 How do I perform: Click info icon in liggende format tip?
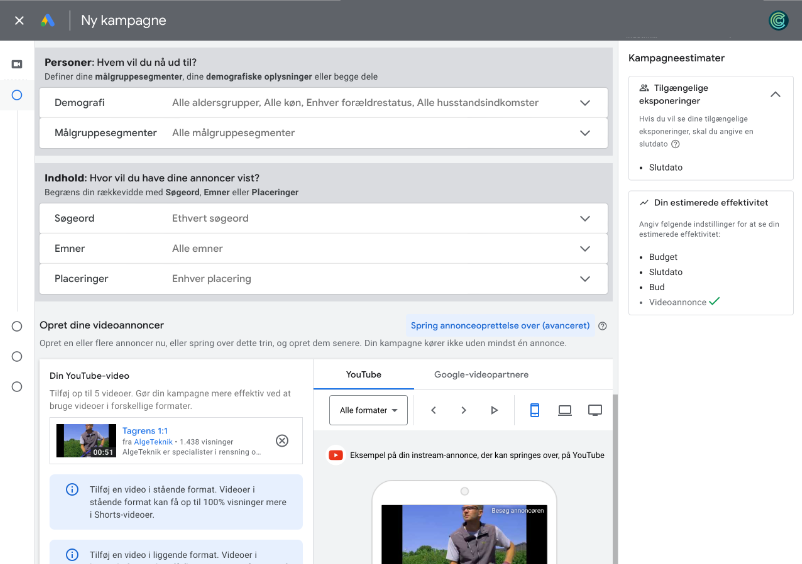tap(72, 555)
